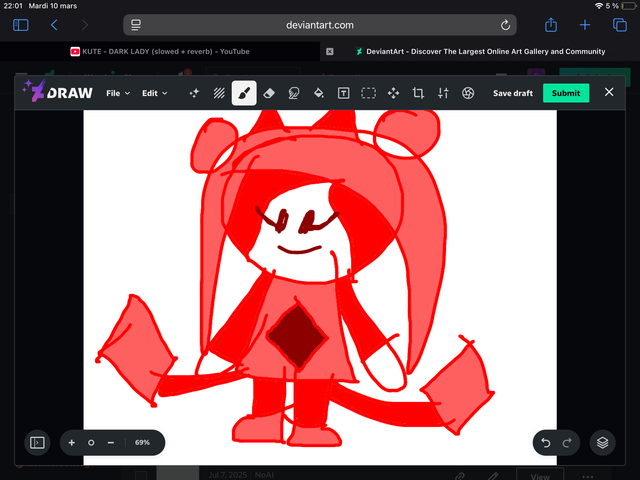The image size is (640, 480).
Task: Activate the rectangular selection tool
Action: (368, 93)
